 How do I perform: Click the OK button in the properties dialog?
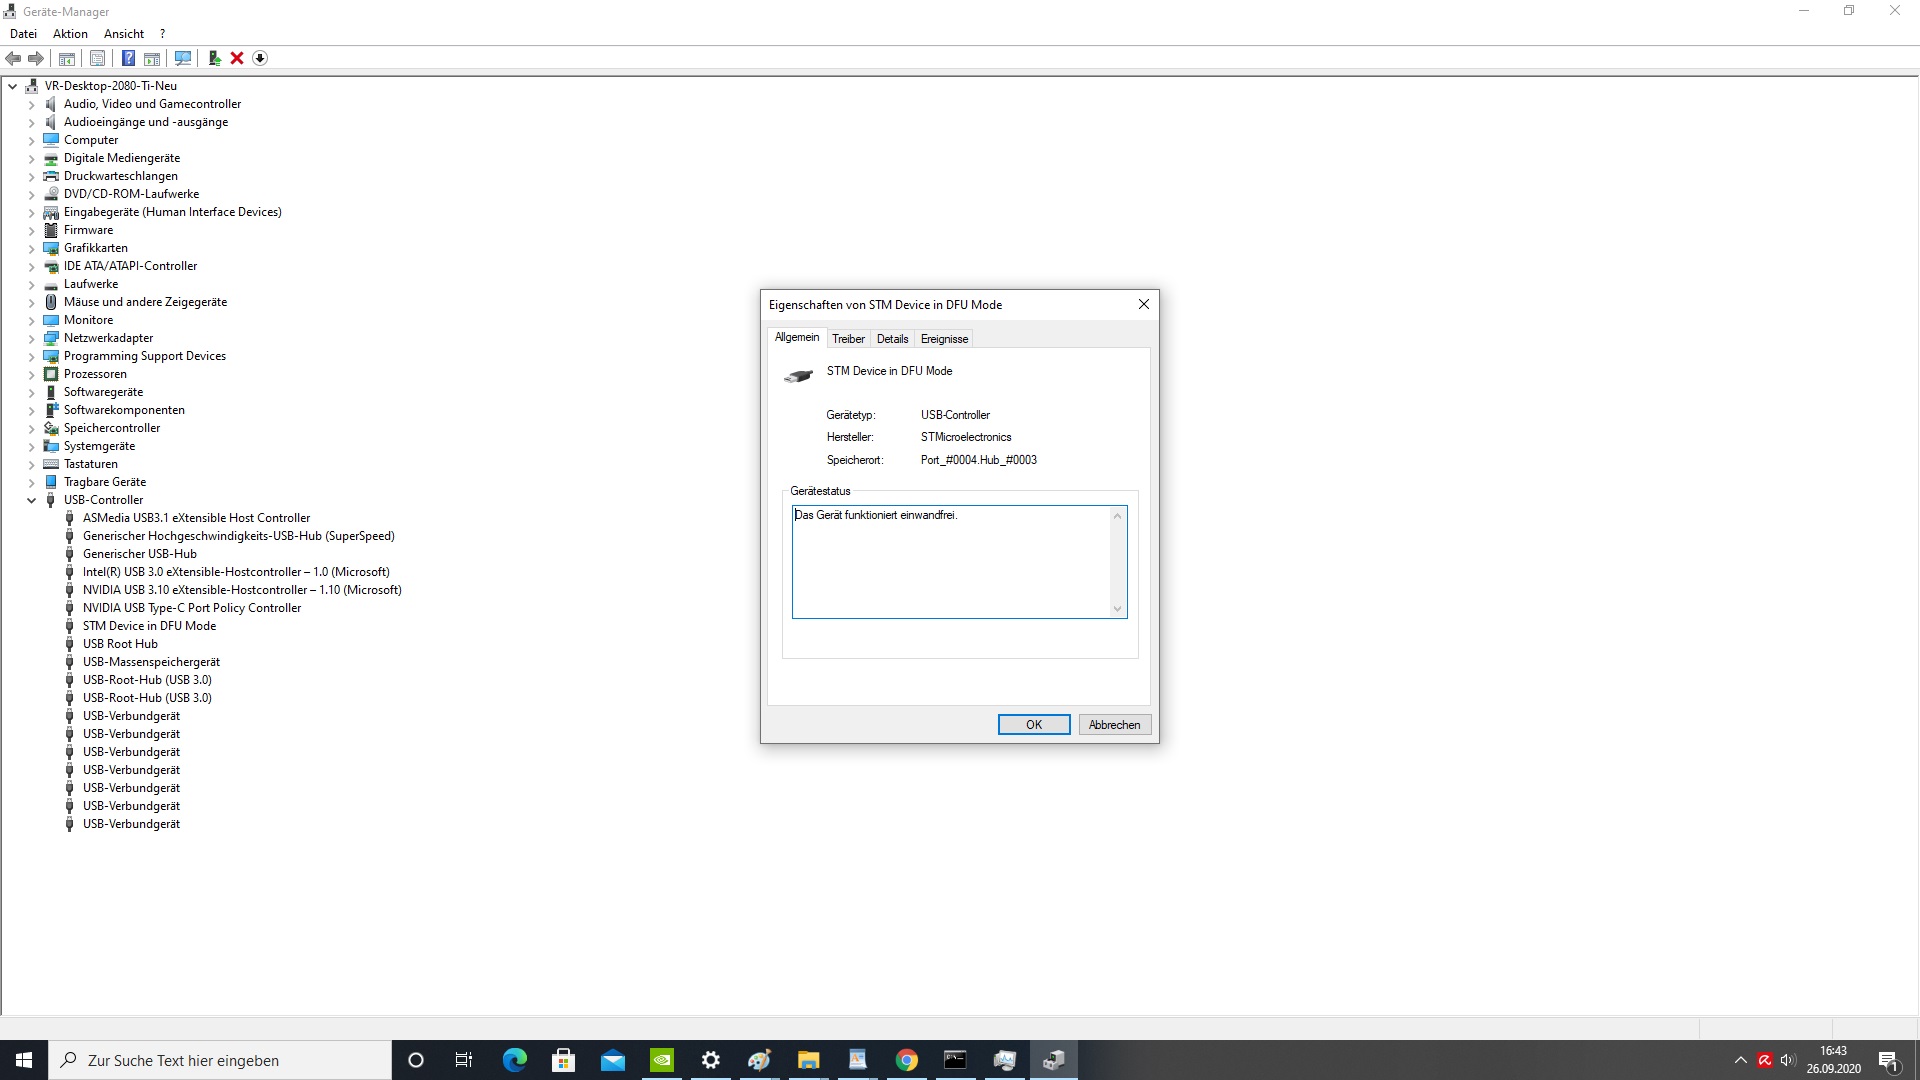click(1033, 724)
